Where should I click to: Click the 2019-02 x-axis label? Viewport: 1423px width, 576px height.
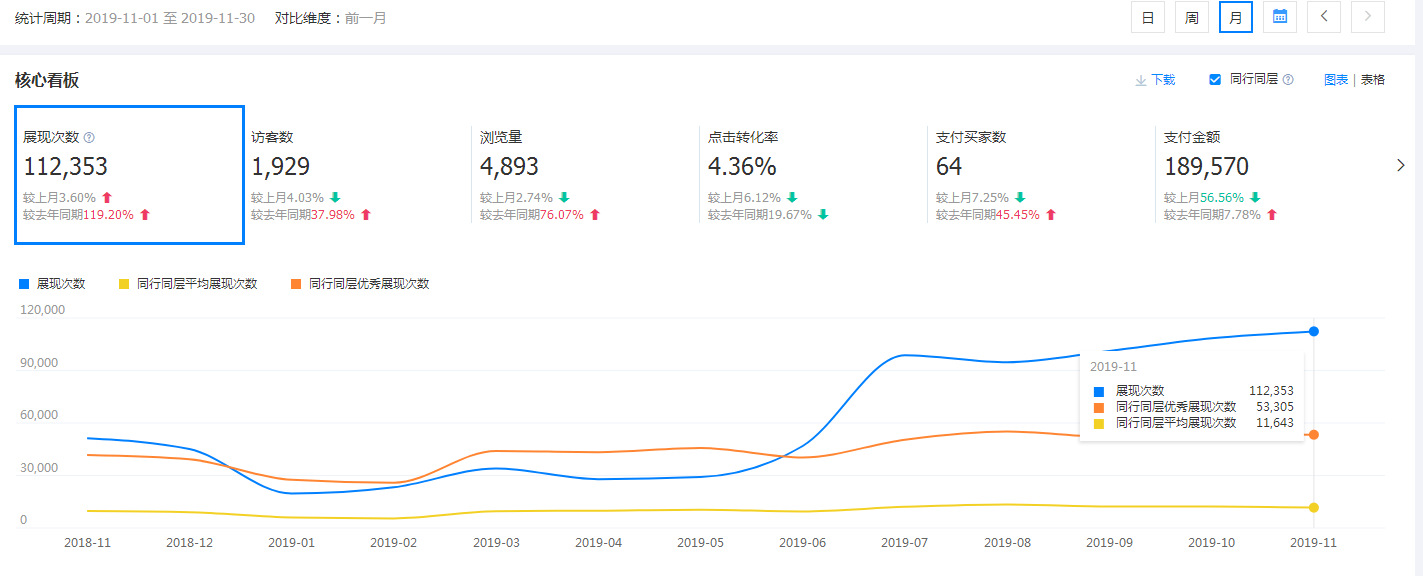click(x=394, y=542)
